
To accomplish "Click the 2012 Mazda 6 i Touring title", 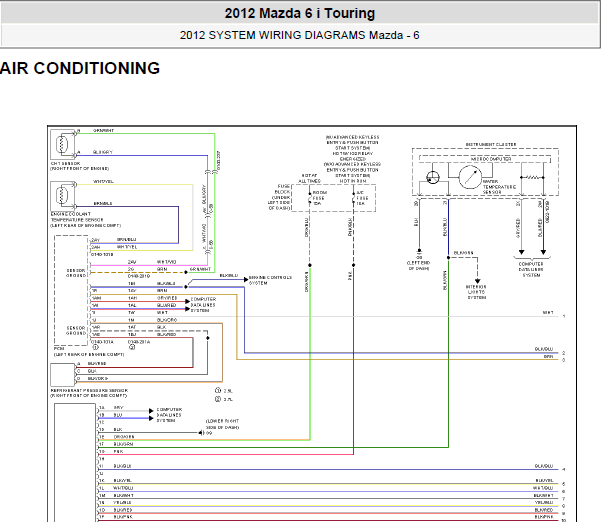I will [300, 13].
